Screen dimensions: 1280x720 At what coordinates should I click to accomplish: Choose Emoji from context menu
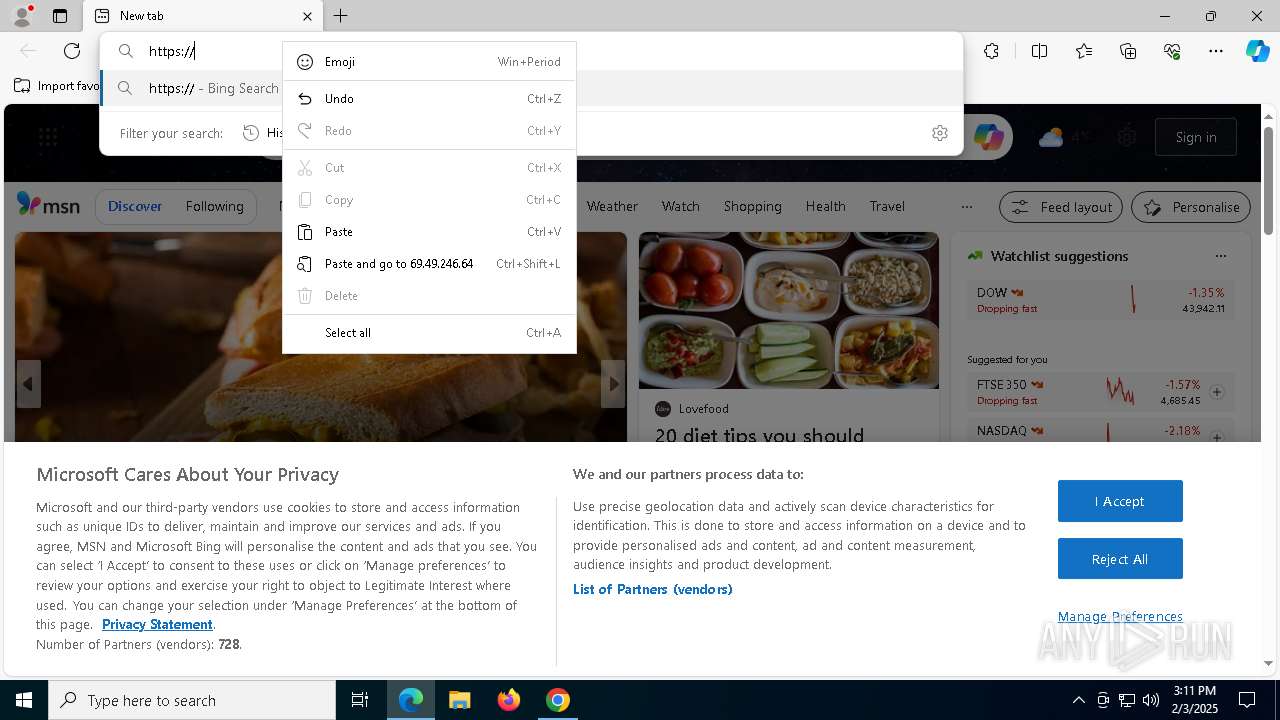429,62
